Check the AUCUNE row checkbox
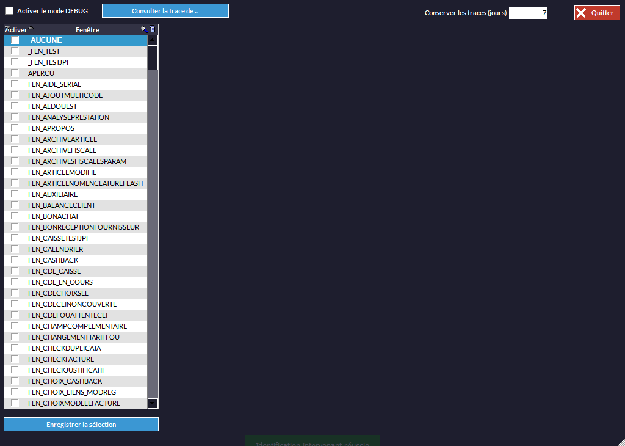 point(15,40)
